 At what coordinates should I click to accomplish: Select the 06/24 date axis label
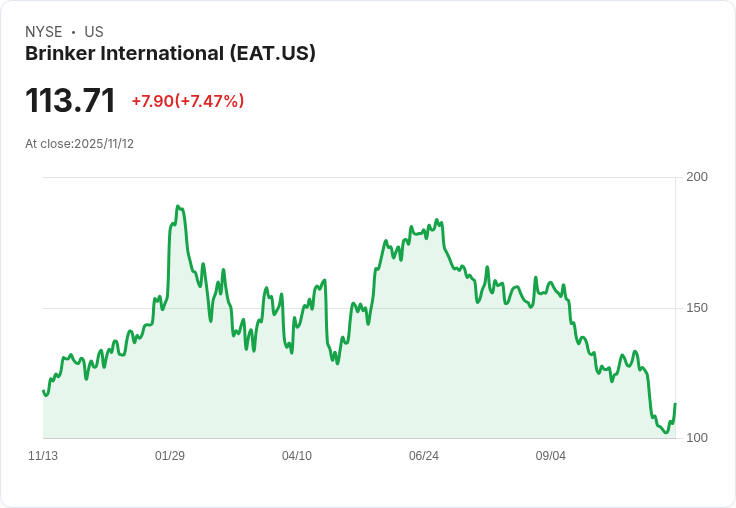[x=424, y=456]
